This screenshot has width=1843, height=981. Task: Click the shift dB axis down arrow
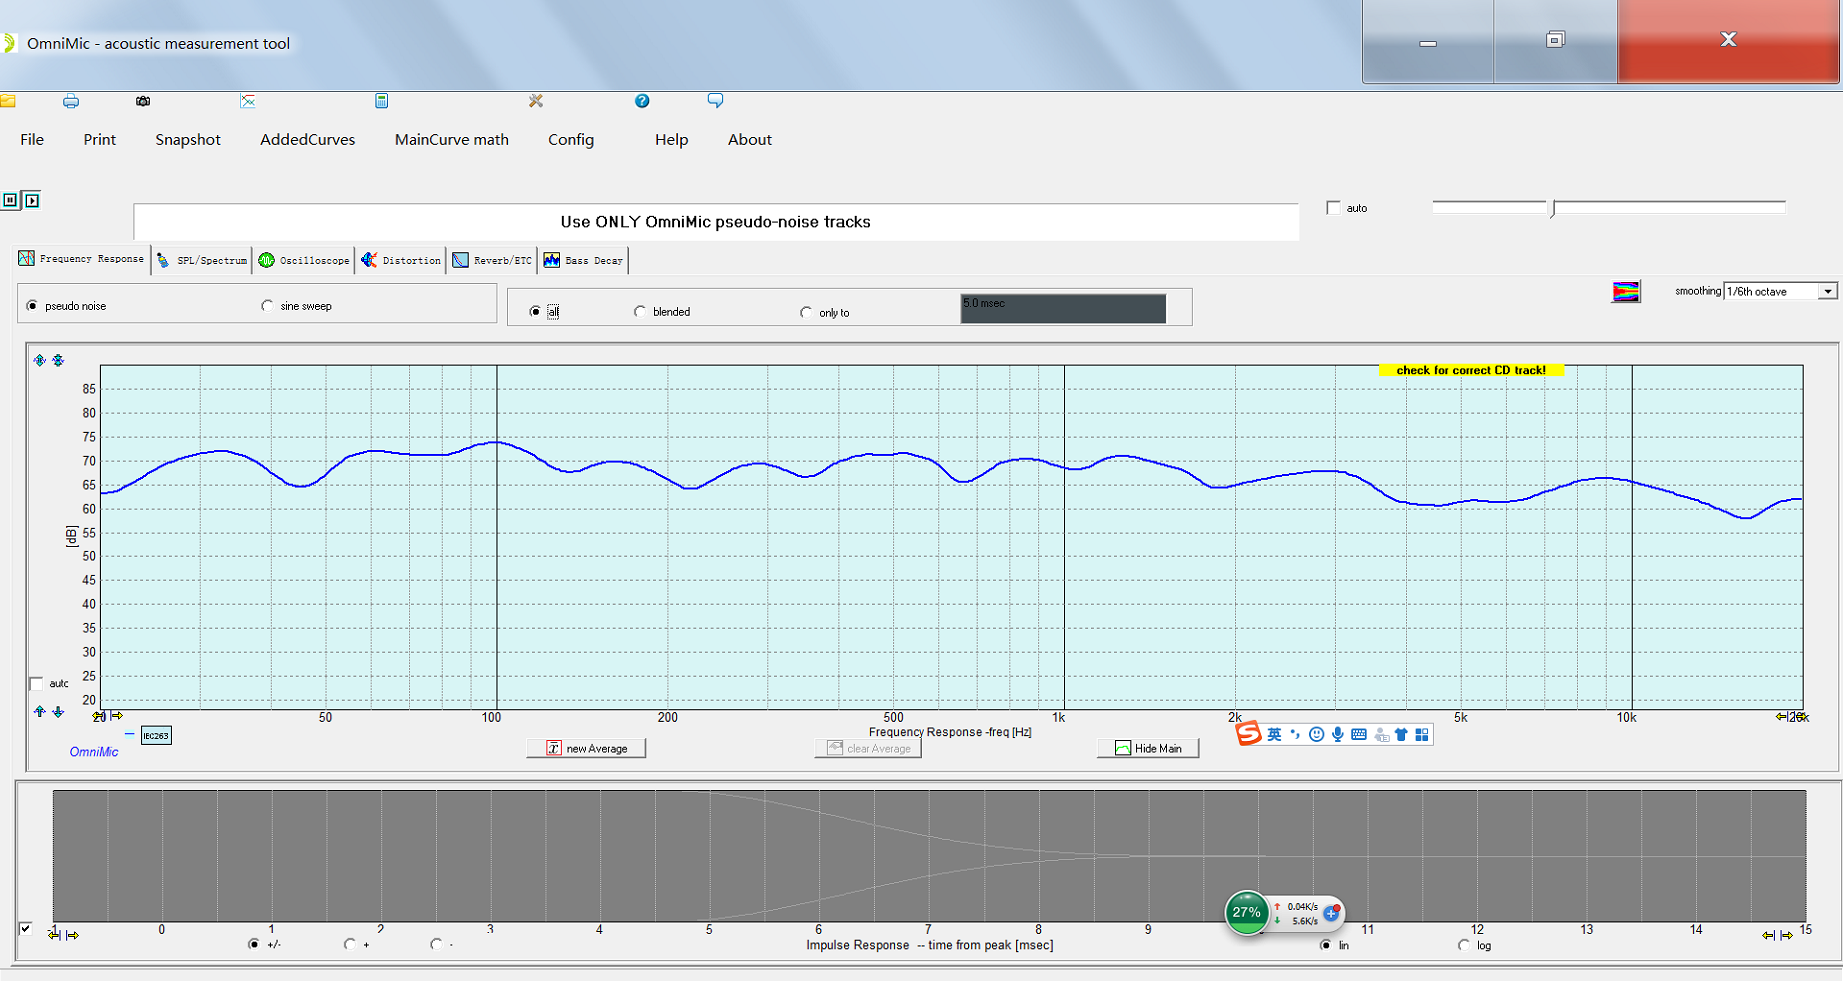click(x=58, y=712)
